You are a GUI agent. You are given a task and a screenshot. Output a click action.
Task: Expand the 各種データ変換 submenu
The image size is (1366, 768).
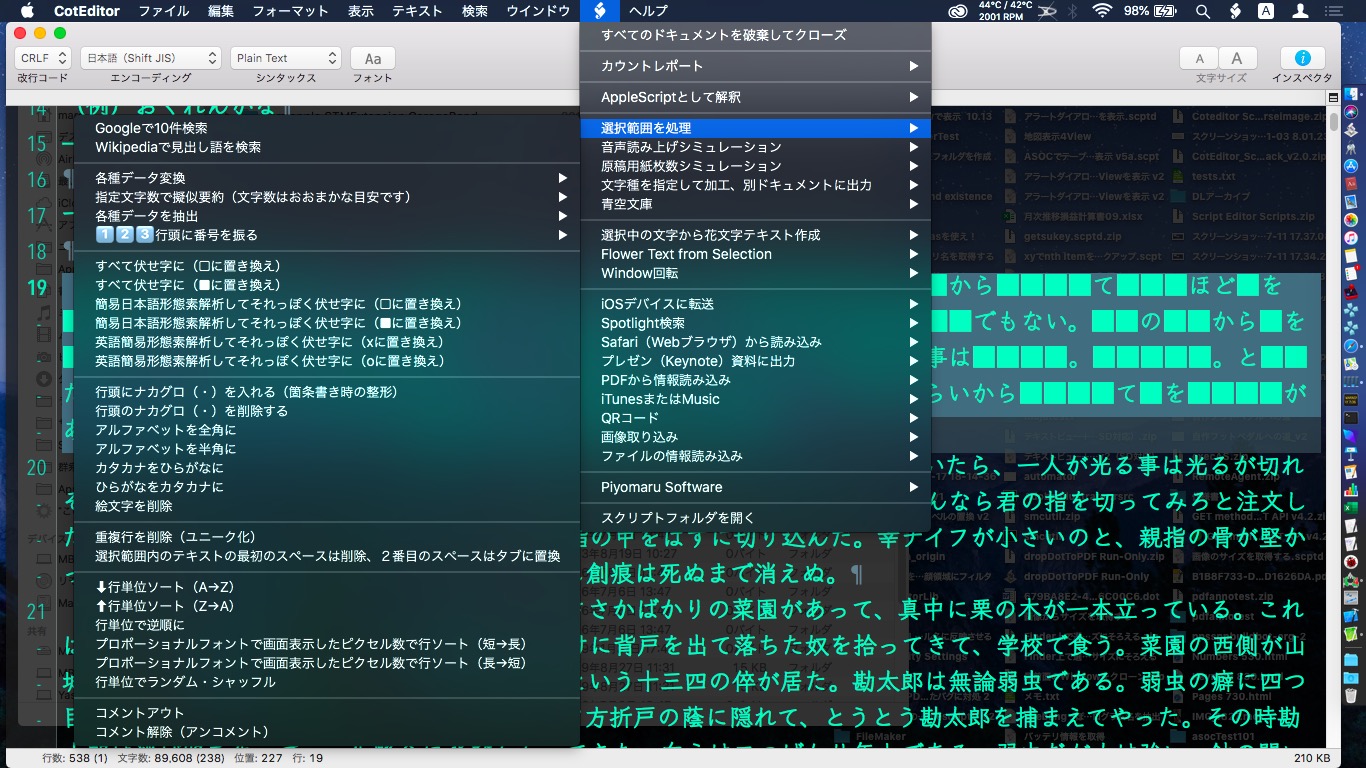327,178
